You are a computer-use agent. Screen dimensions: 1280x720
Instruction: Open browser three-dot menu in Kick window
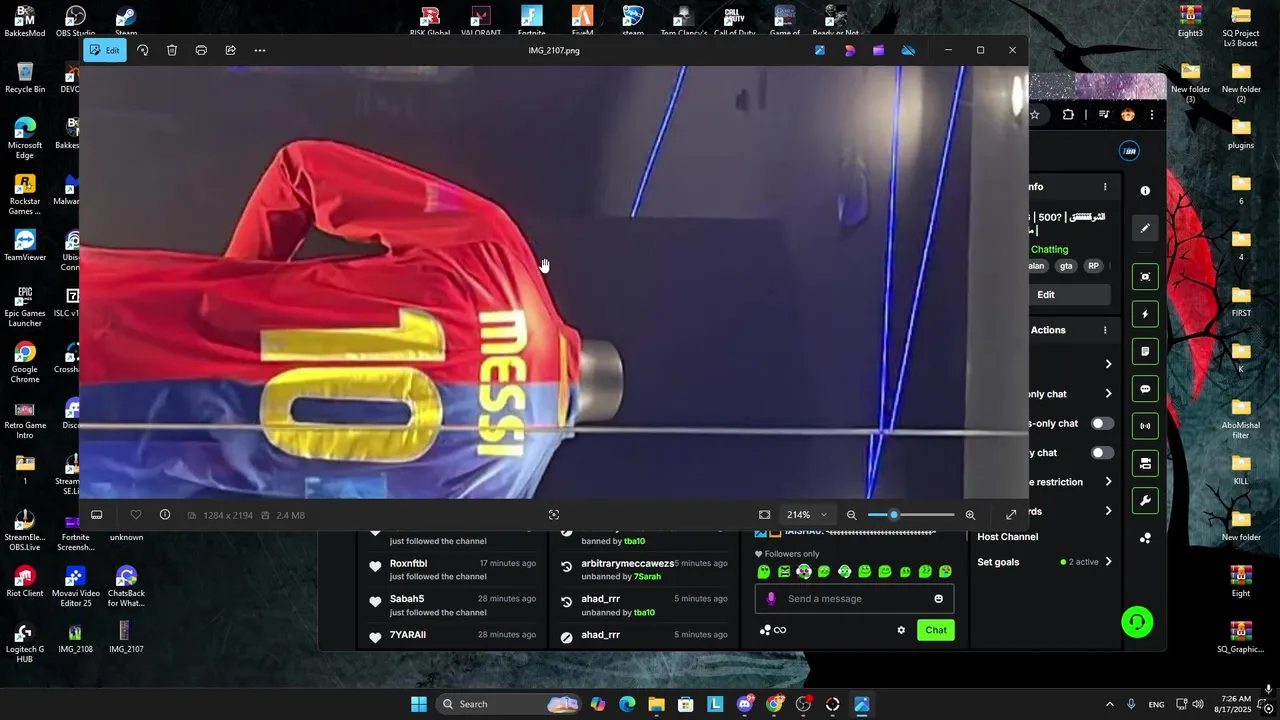click(x=1152, y=115)
